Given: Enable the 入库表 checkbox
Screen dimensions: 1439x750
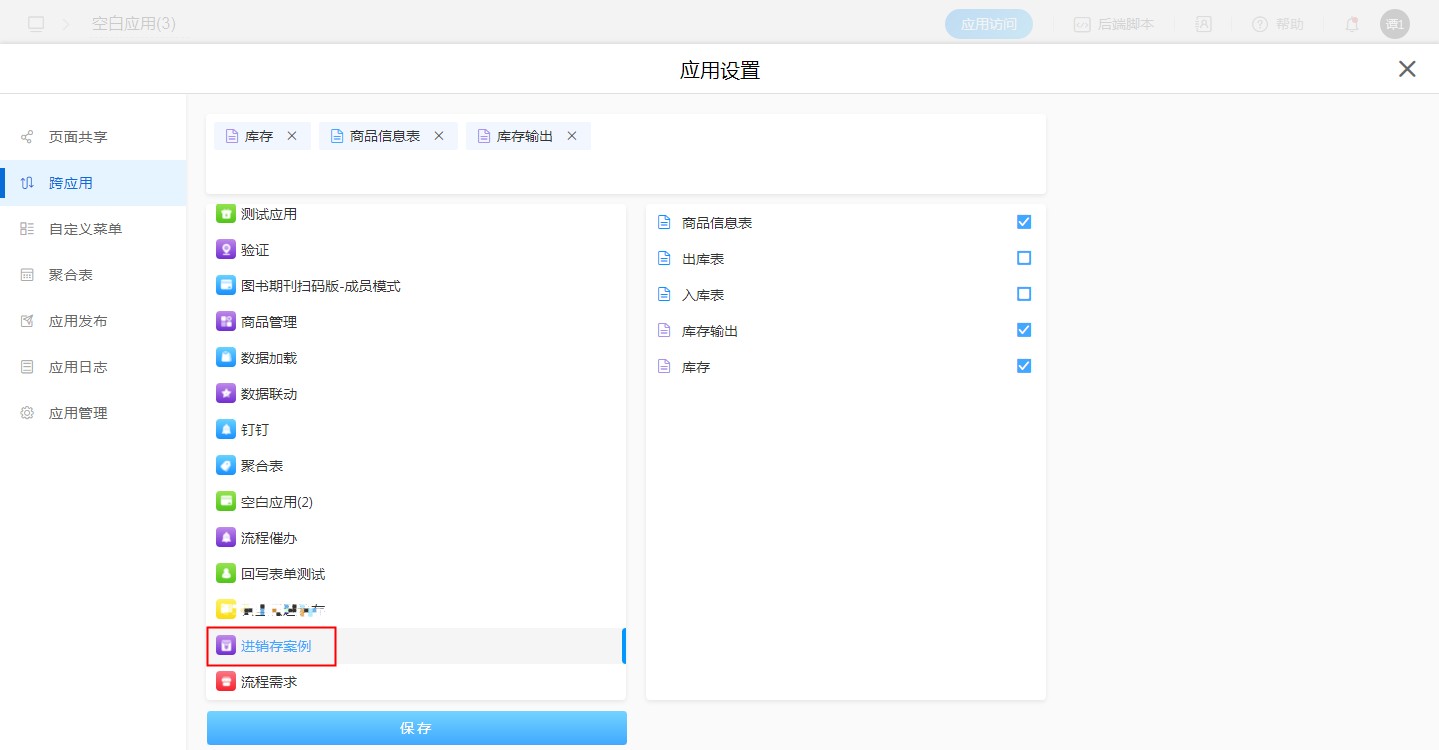Looking at the screenshot, I should tap(1023, 294).
